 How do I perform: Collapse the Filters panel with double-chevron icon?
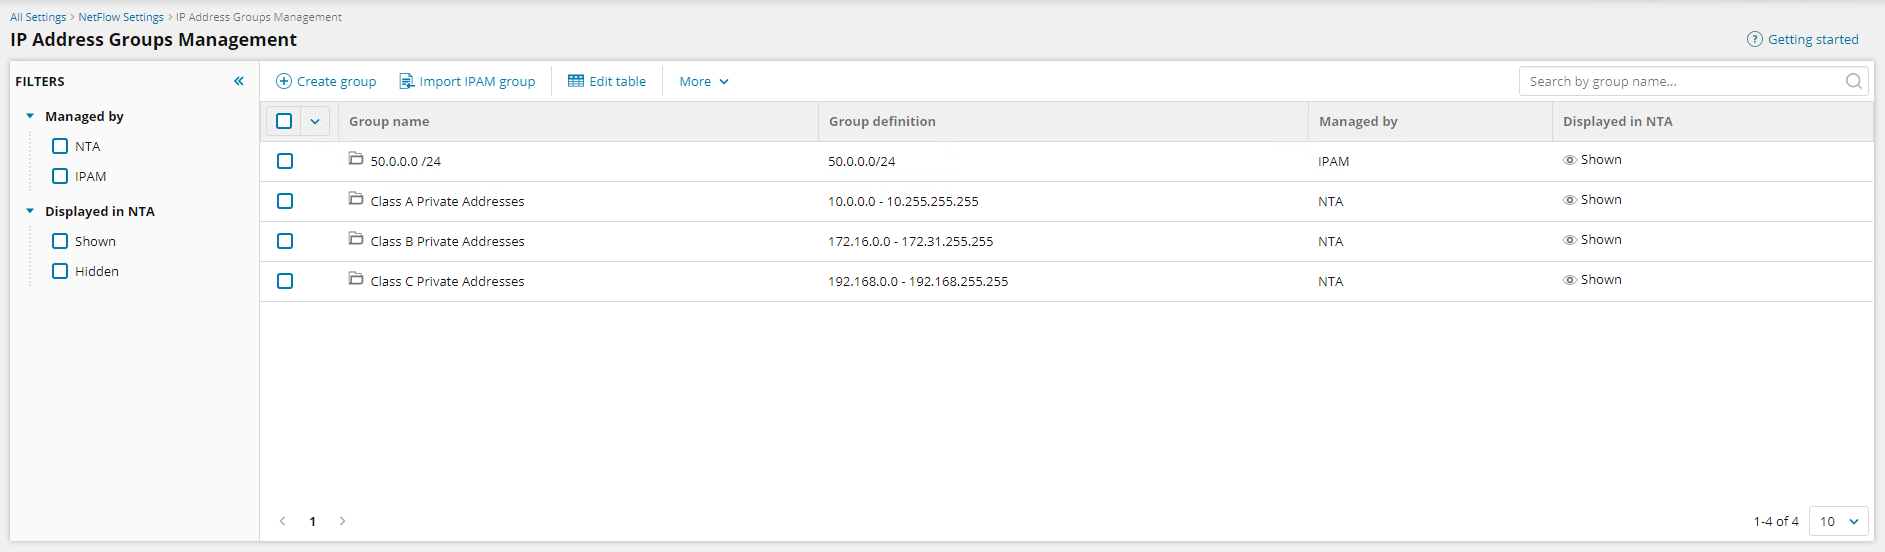coord(239,81)
